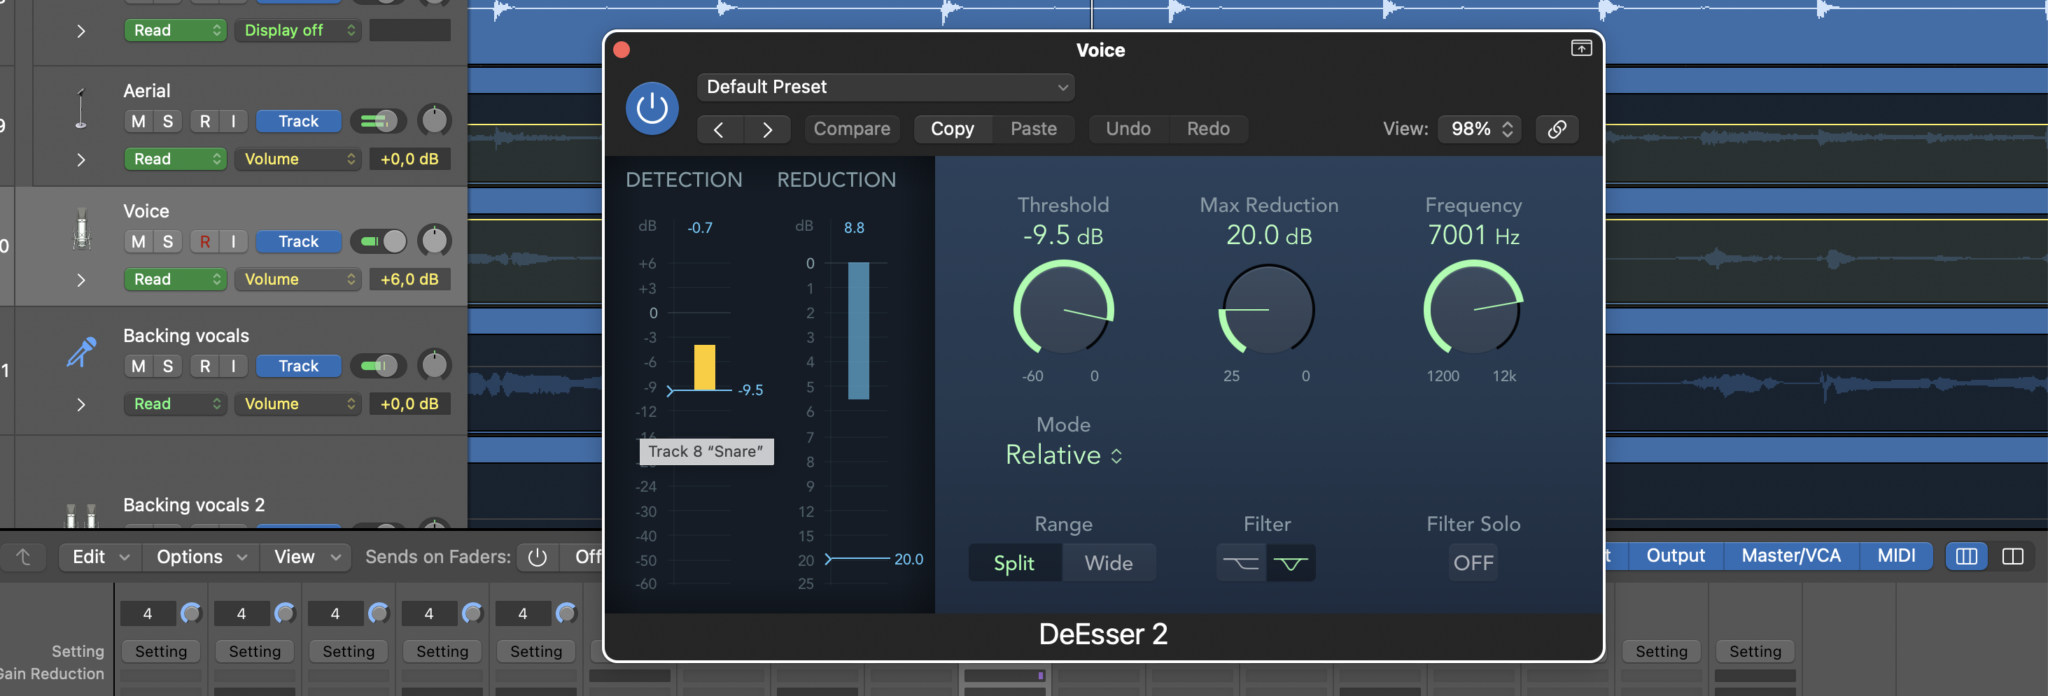
Task: Click the Threshold knob
Action: 1063,309
